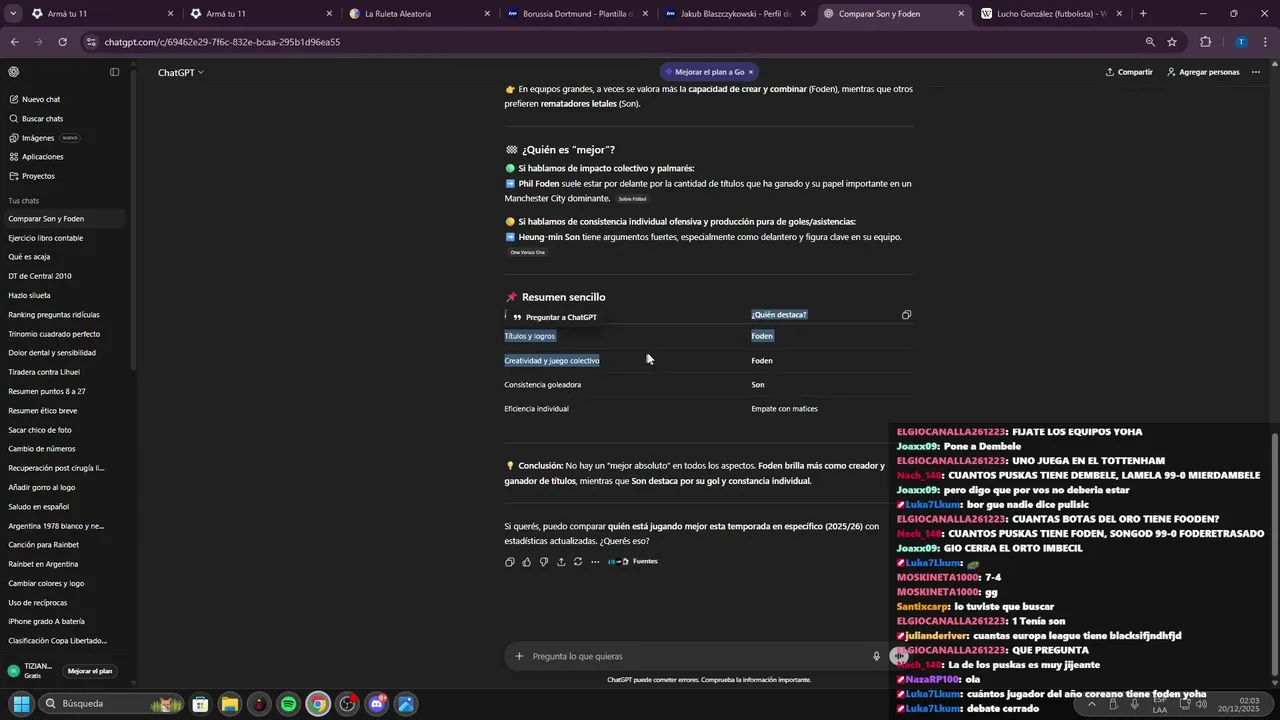
Task: Collapse the ChatGPT sidebar
Action: click(114, 72)
